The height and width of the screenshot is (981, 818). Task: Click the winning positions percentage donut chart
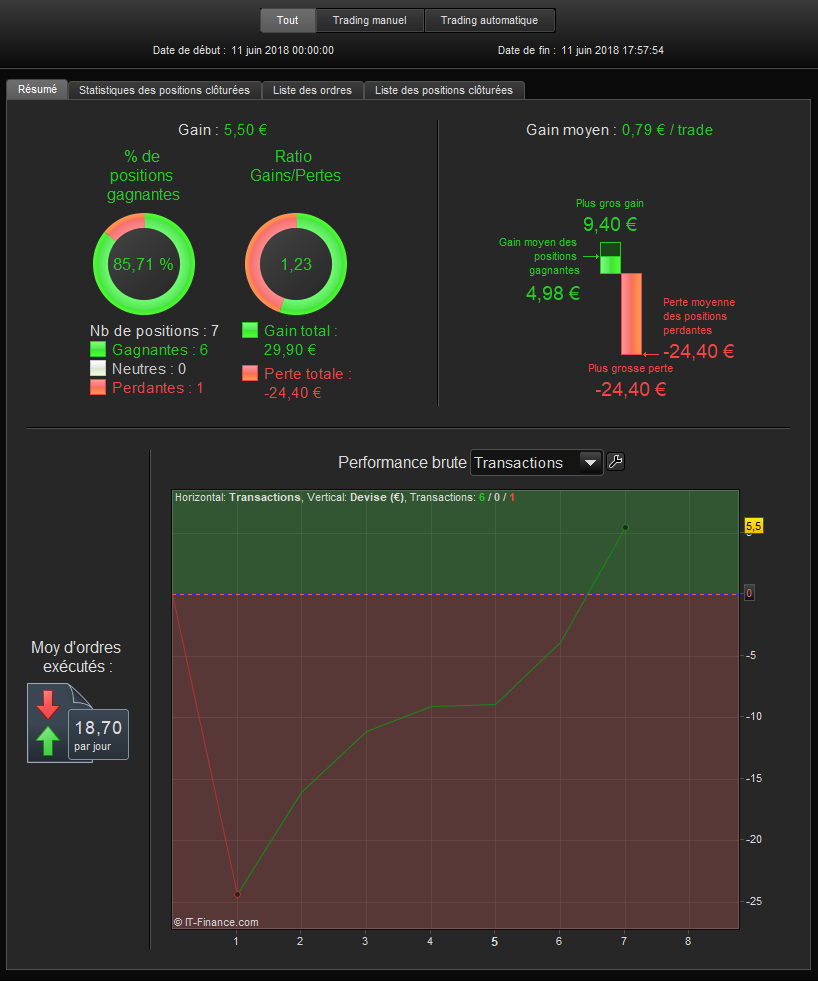(x=144, y=264)
